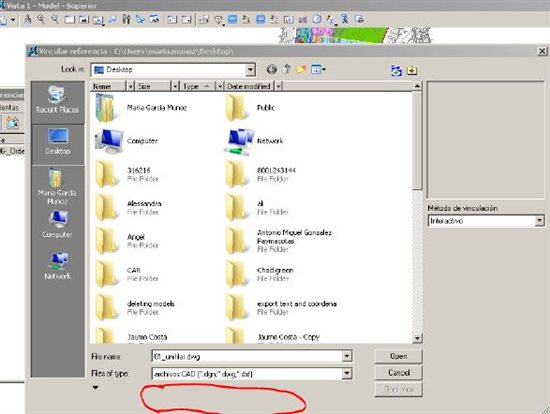Click the directory history folder icon

pos(412,71)
